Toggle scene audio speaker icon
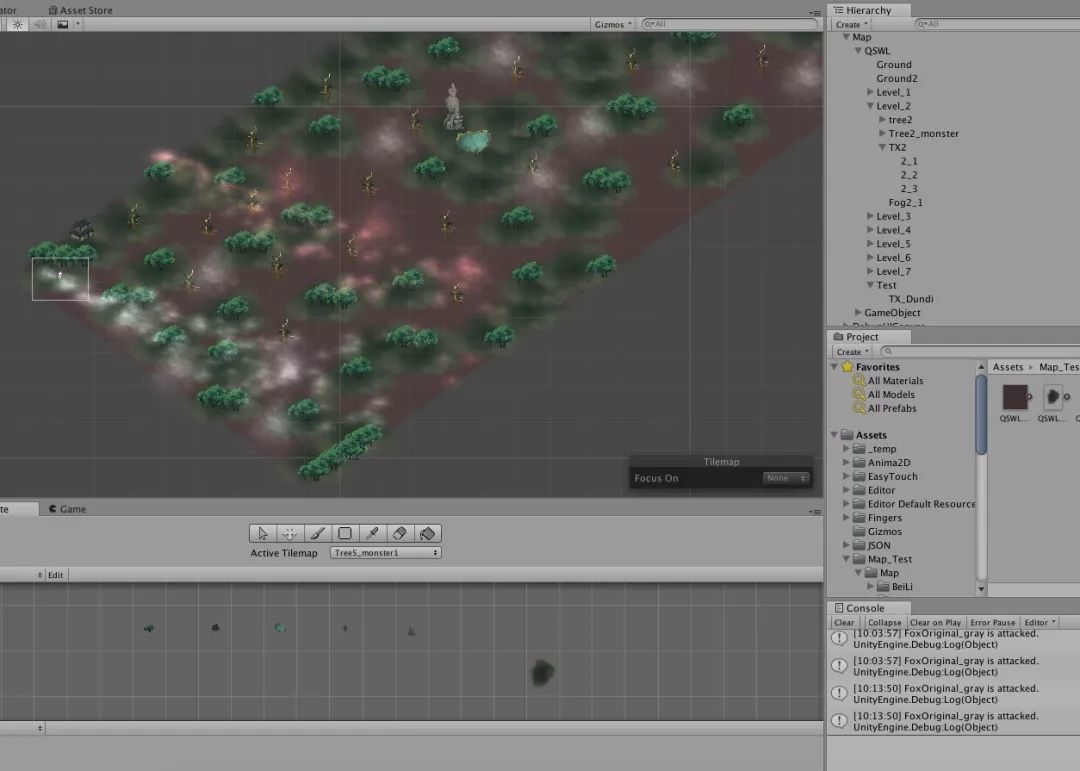The width and height of the screenshot is (1080, 771). tap(40, 24)
